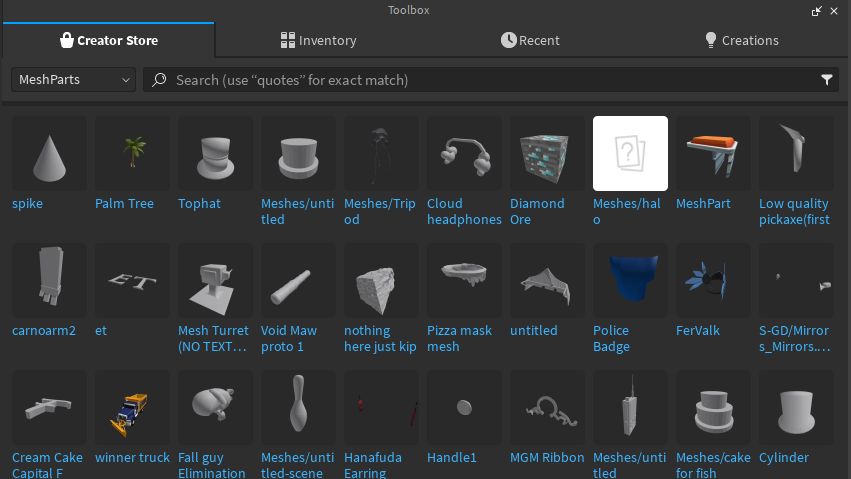Screen dimensions: 851x479
Task: Click the Cylinder asset name
Action: click(x=784, y=457)
